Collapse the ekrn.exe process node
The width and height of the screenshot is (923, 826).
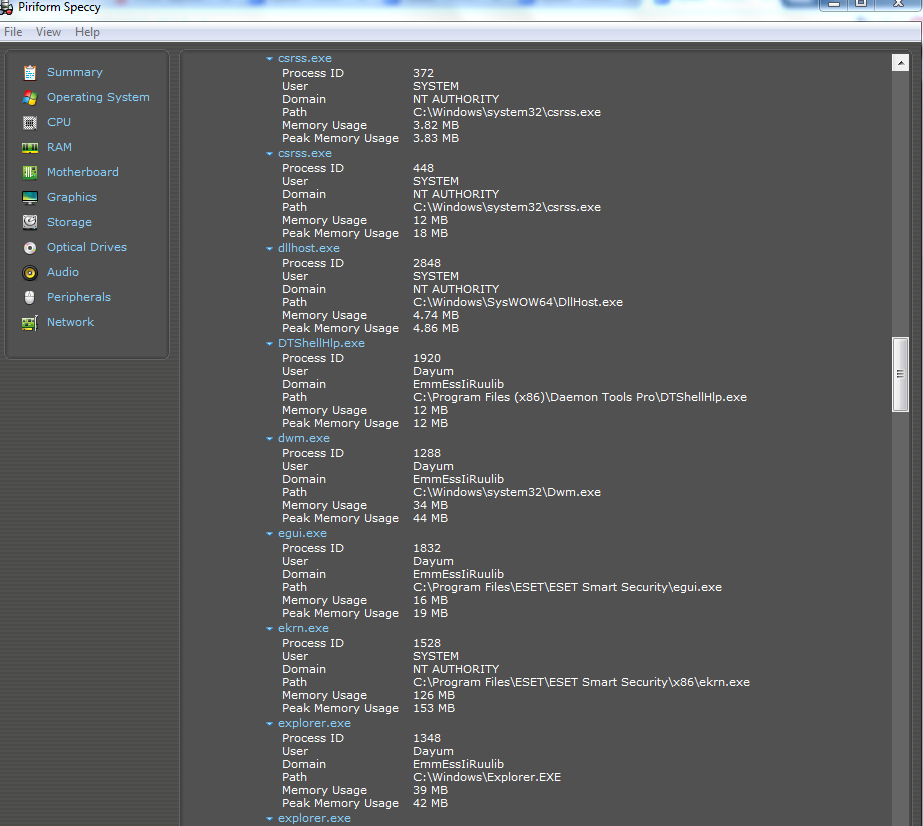point(269,629)
